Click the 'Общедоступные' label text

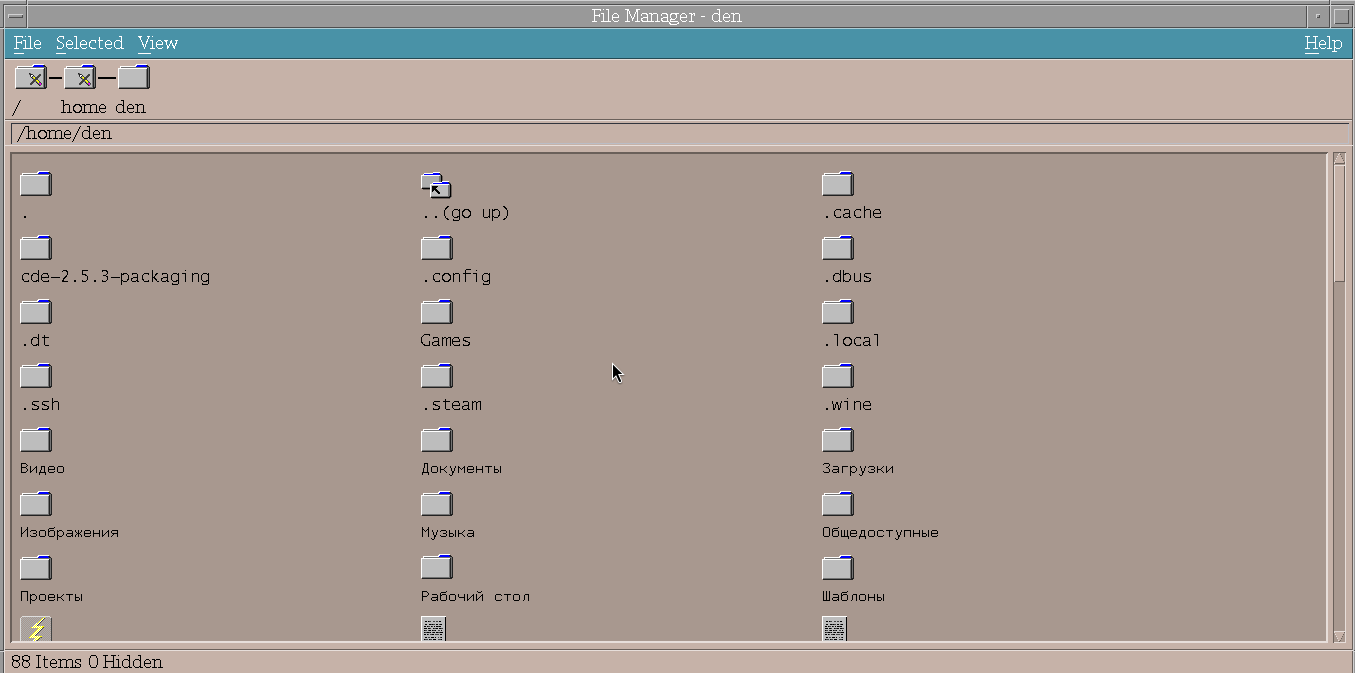click(880, 533)
